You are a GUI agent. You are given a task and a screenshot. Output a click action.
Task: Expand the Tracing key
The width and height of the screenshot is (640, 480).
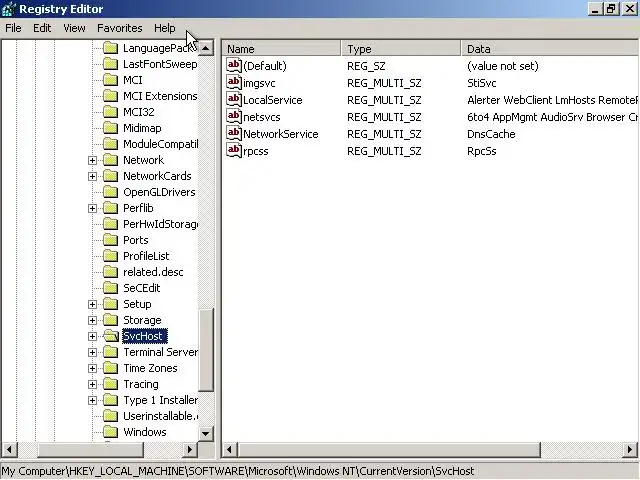[92, 384]
